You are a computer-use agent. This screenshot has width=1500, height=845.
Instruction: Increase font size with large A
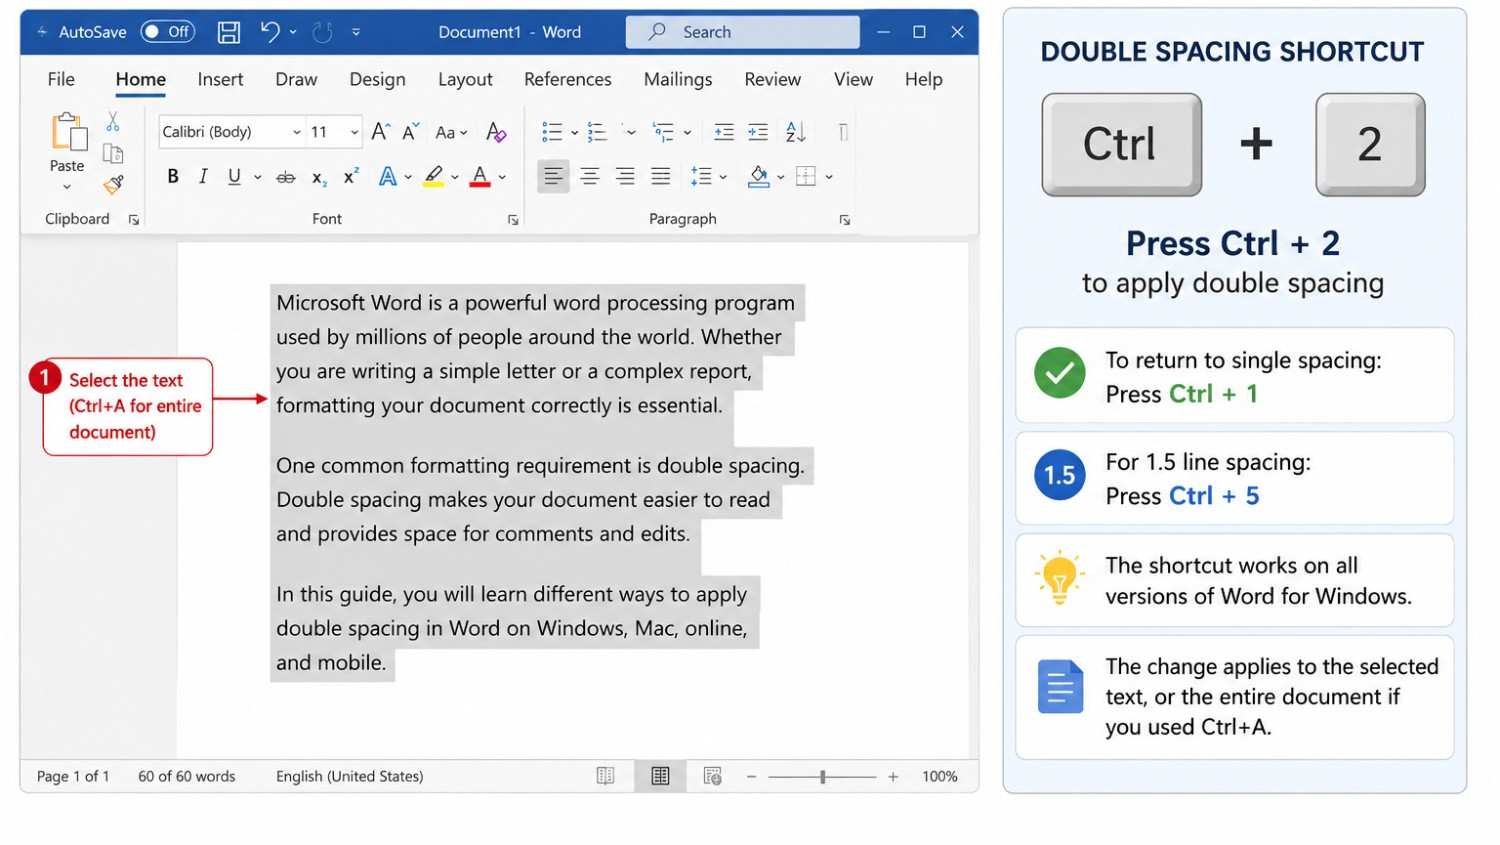pos(380,131)
